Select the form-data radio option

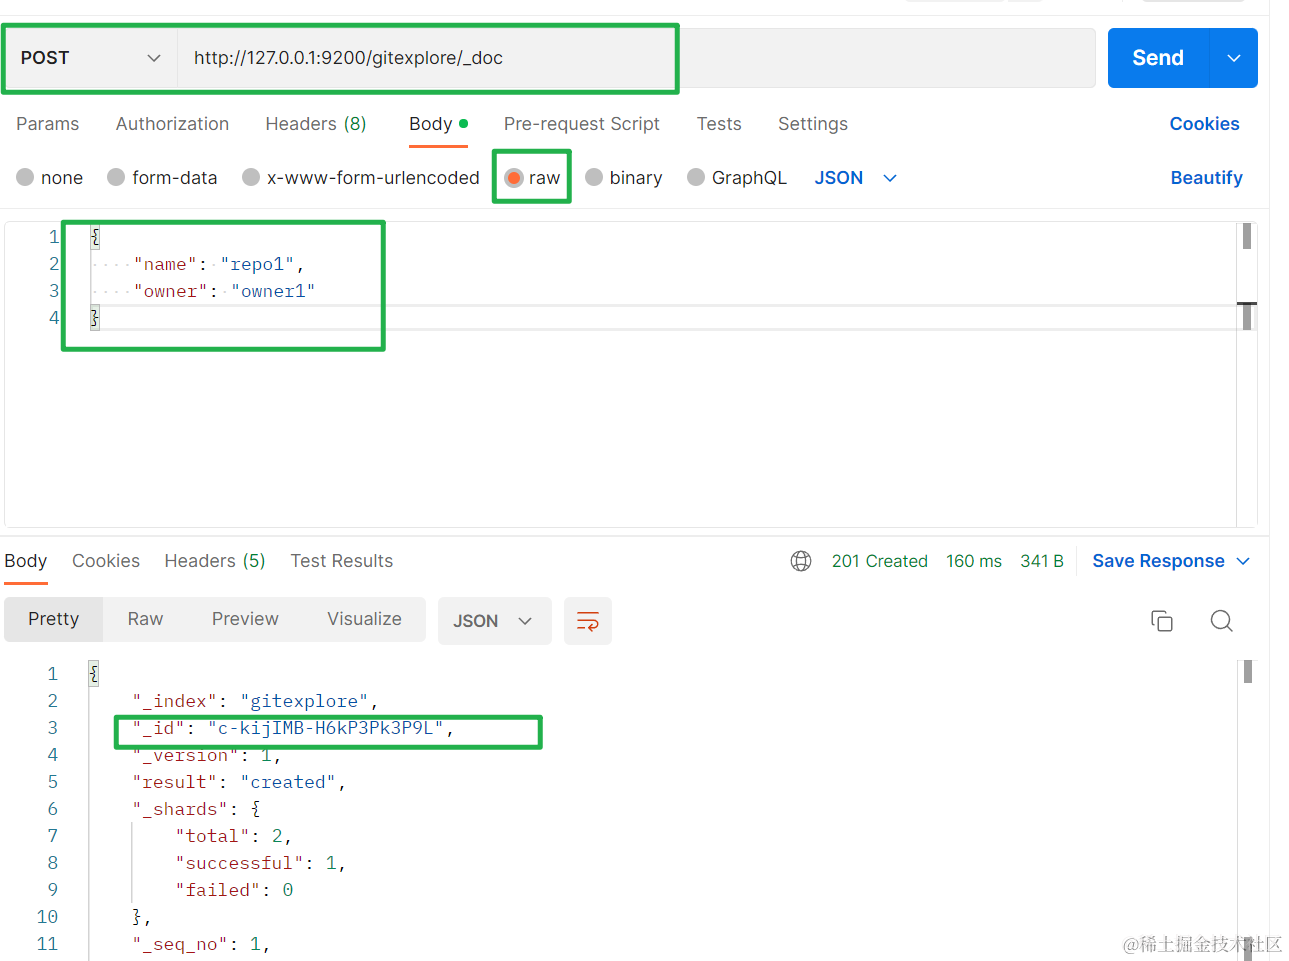116,177
